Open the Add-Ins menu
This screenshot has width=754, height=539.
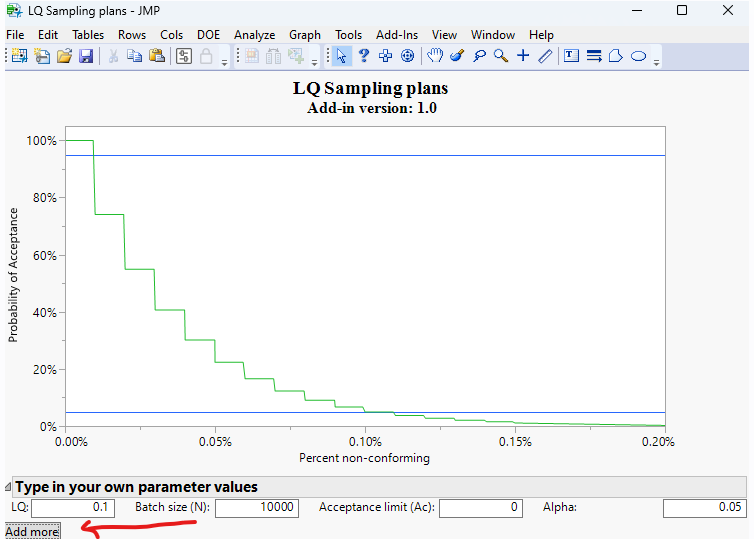coord(397,35)
